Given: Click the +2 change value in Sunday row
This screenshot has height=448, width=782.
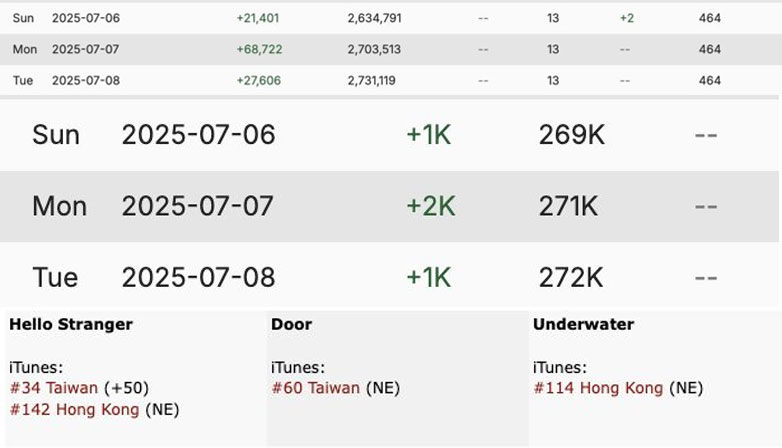Looking at the screenshot, I should tap(627, 18).
